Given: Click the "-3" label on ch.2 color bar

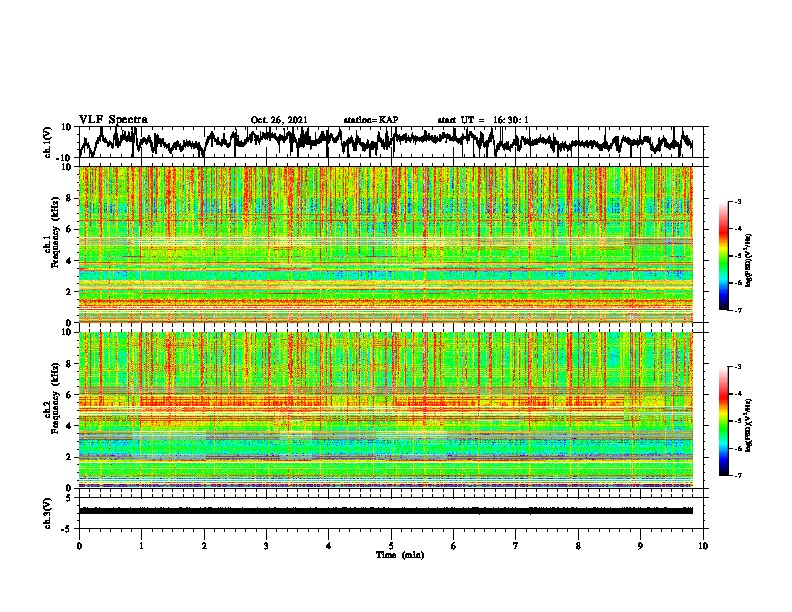Looking at the screenshot, I should tap(738, 367).
